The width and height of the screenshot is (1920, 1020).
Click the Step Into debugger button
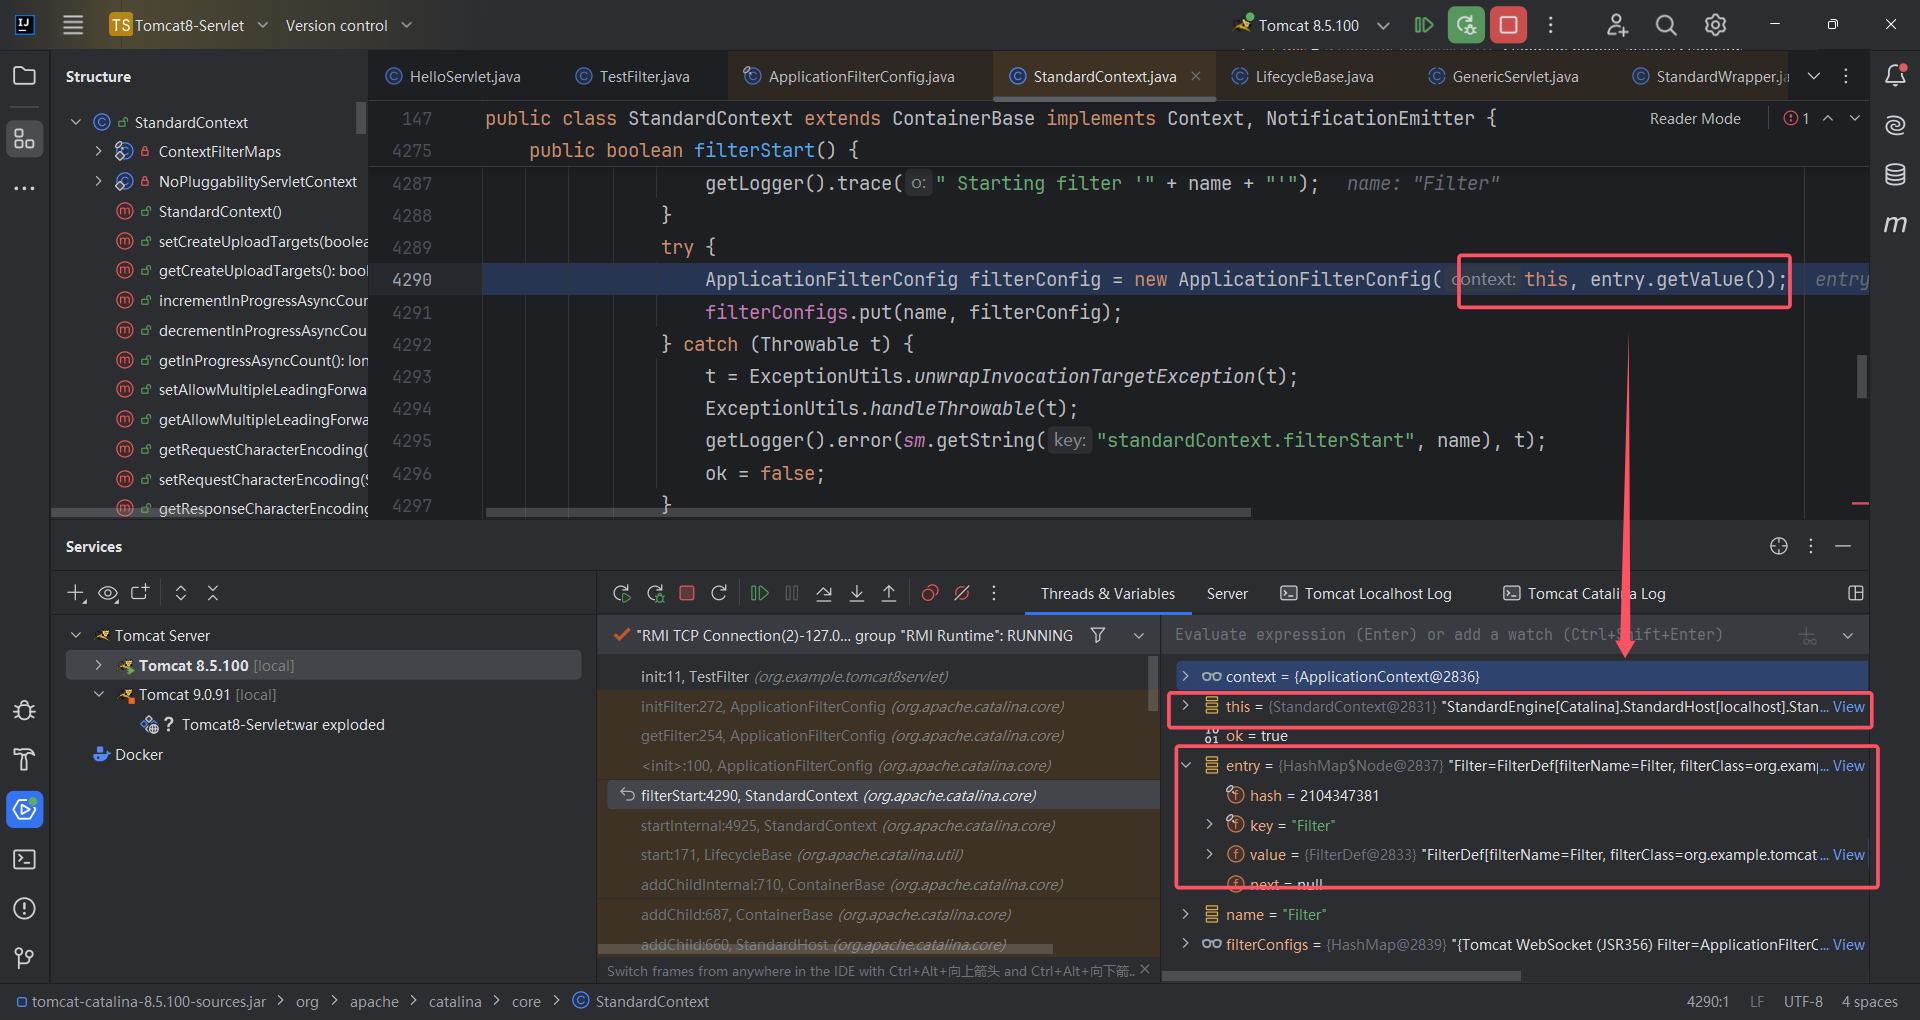click(857, 593)
